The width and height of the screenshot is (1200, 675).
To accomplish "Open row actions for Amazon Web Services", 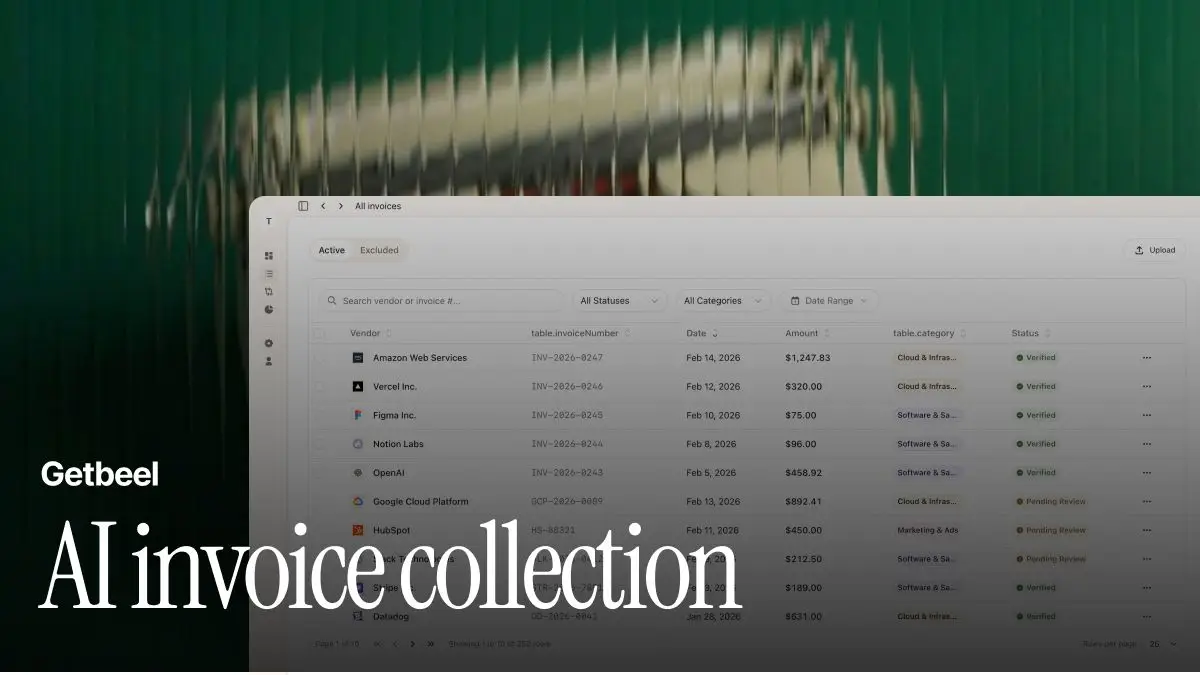I will [1147, 358].
